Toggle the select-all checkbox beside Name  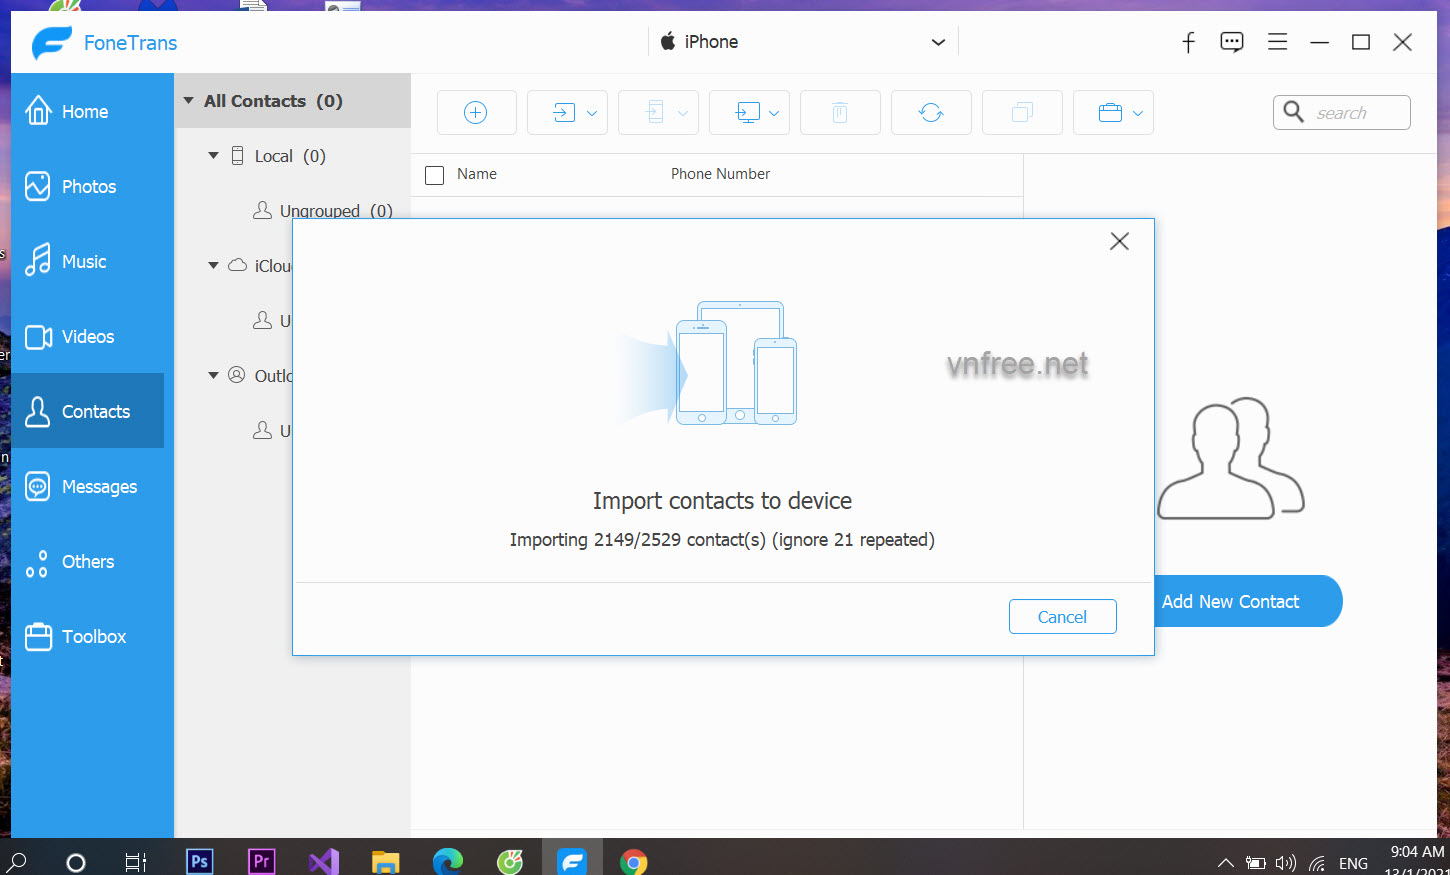pos(435,175)
